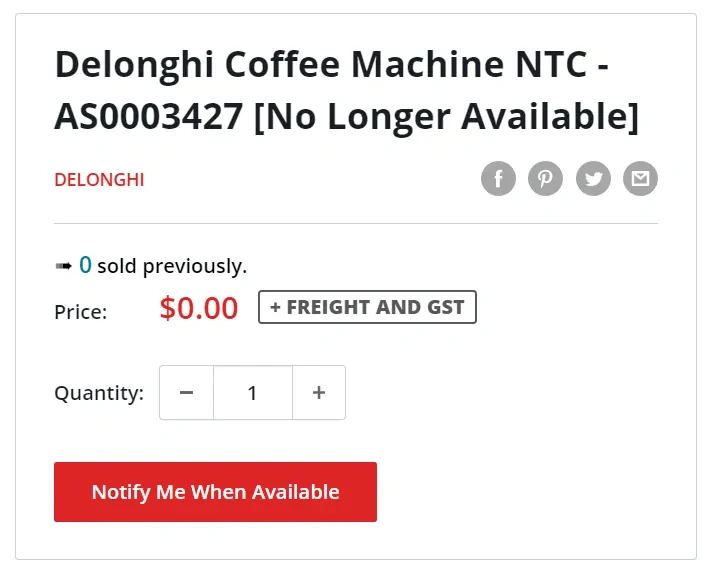Click the AS0003427 product code
Image resolution: width=717 pixels, height=577 pixels.
[148, 117]
